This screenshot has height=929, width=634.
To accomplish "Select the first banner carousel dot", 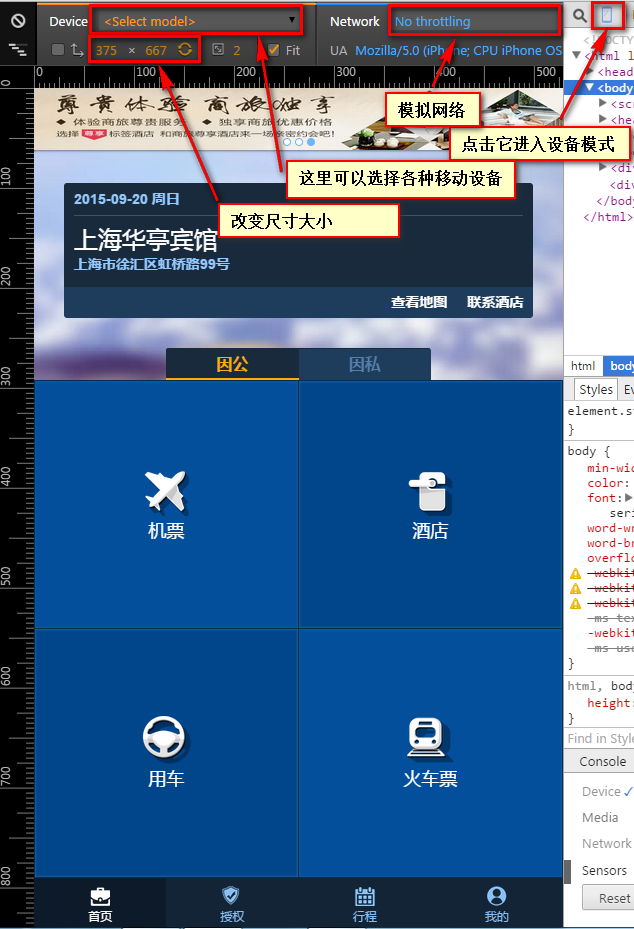I will coord(287,142).
